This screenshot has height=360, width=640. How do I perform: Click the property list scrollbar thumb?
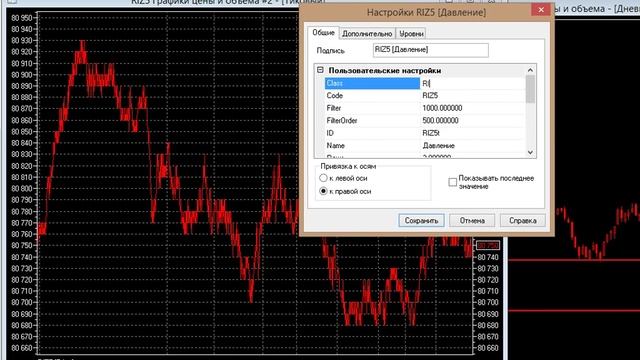tap(530, 89)
